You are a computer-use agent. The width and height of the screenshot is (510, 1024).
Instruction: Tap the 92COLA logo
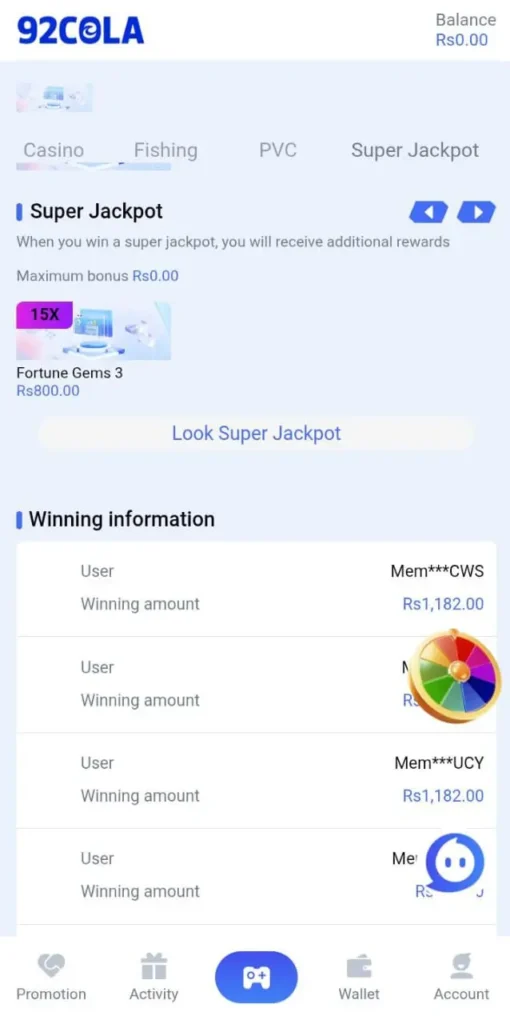(80, 31)
